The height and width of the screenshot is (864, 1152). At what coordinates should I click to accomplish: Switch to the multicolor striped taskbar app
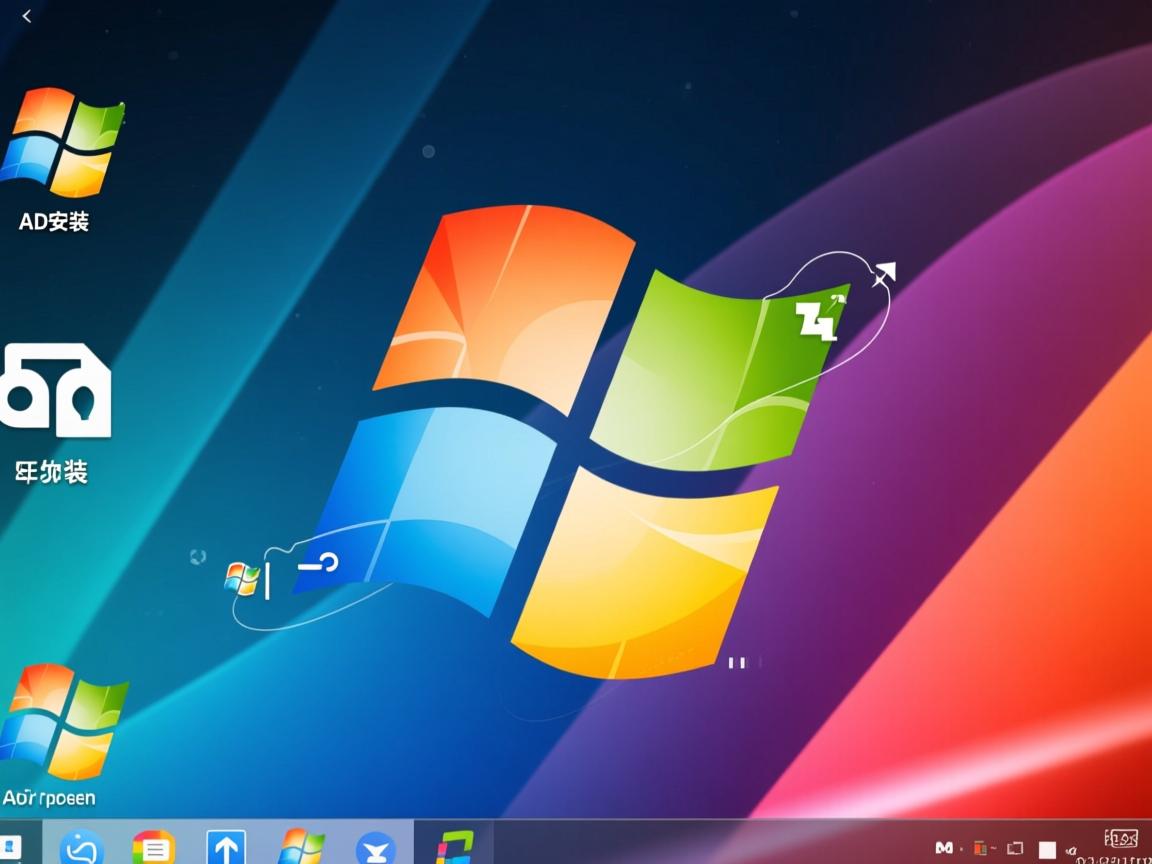pos(455,848)
